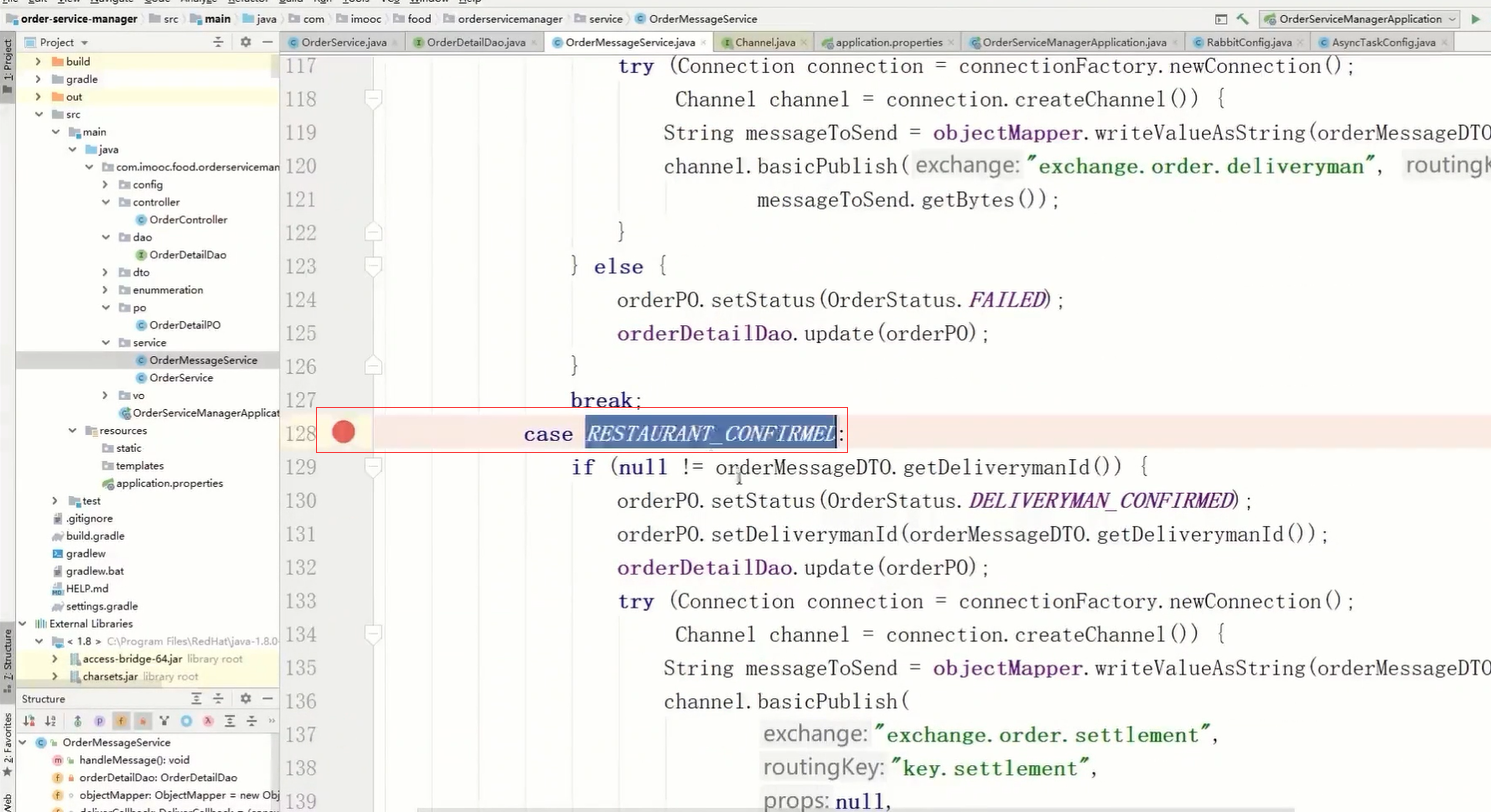Select OrderService class in project tree
The height and width of the screenshot is (812, 1491).
(x=180, y=378)
